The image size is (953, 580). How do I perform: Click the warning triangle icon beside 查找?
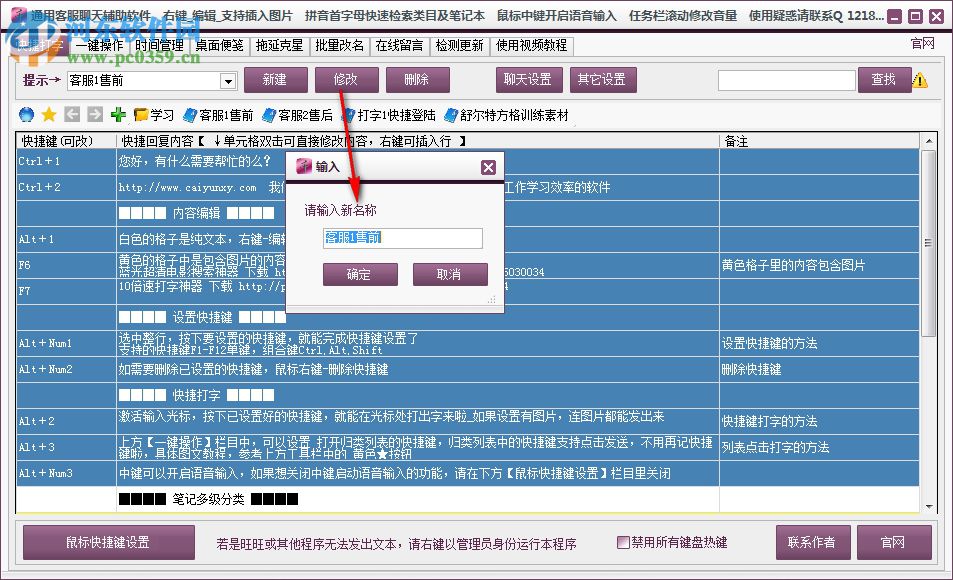tap(921, 80)
